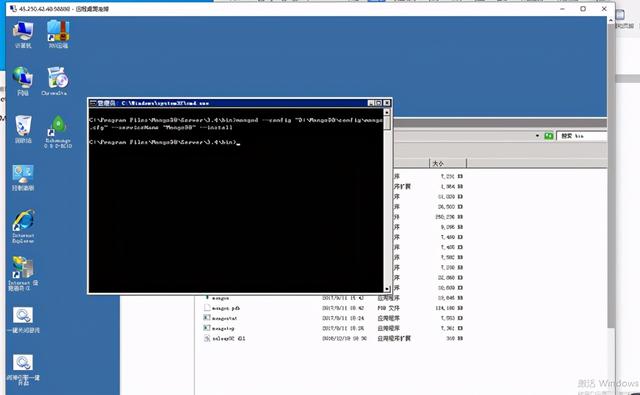640x395 pixels.
Task: Open the cmd window system menu icon
Action: point(93,103)
